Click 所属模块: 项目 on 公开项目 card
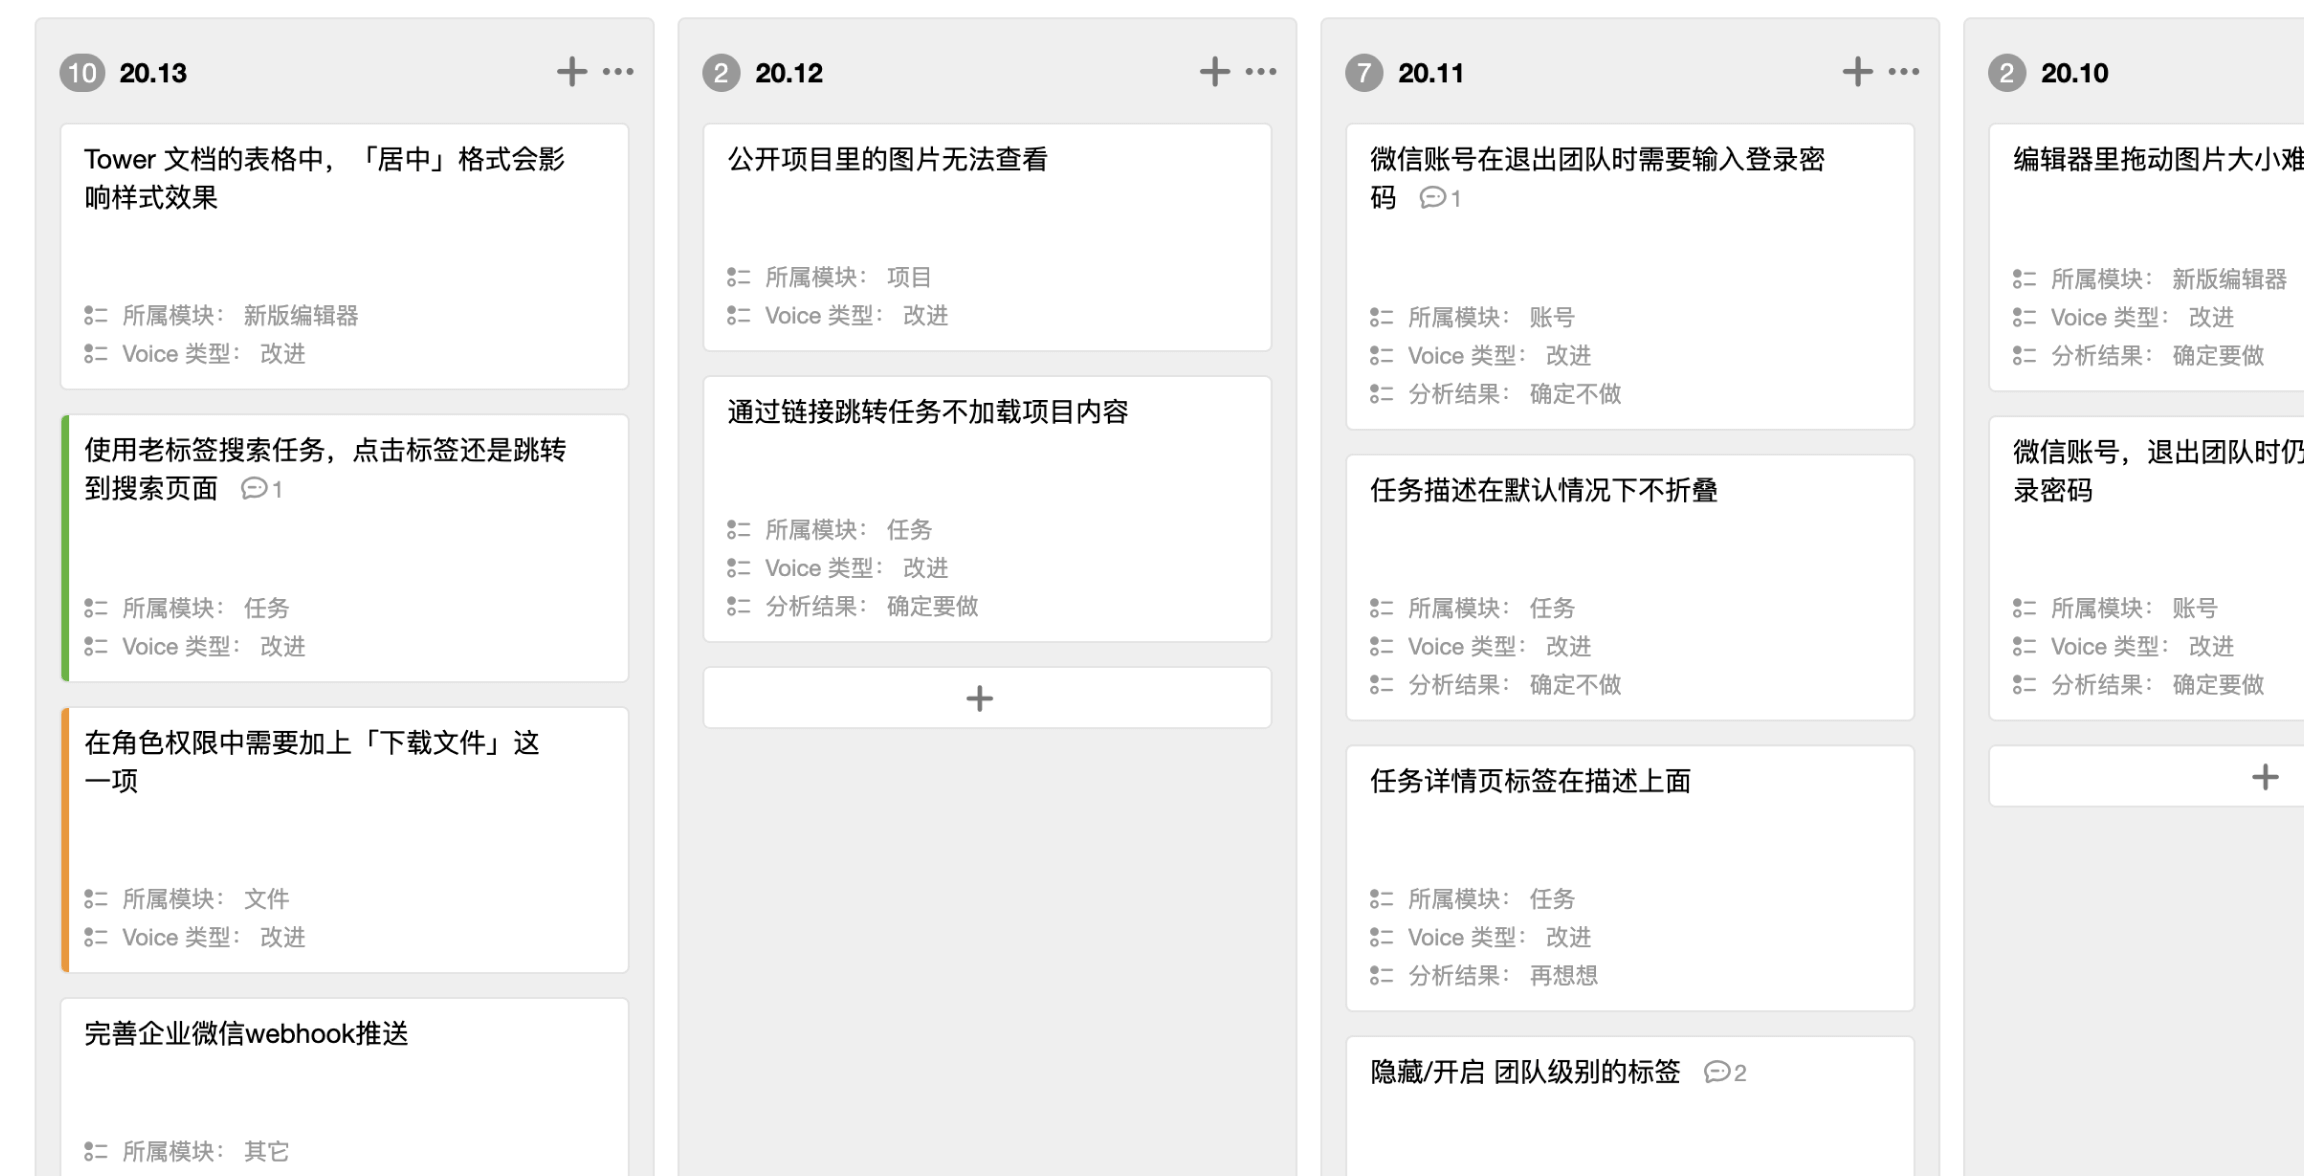 tap(829, 277)
